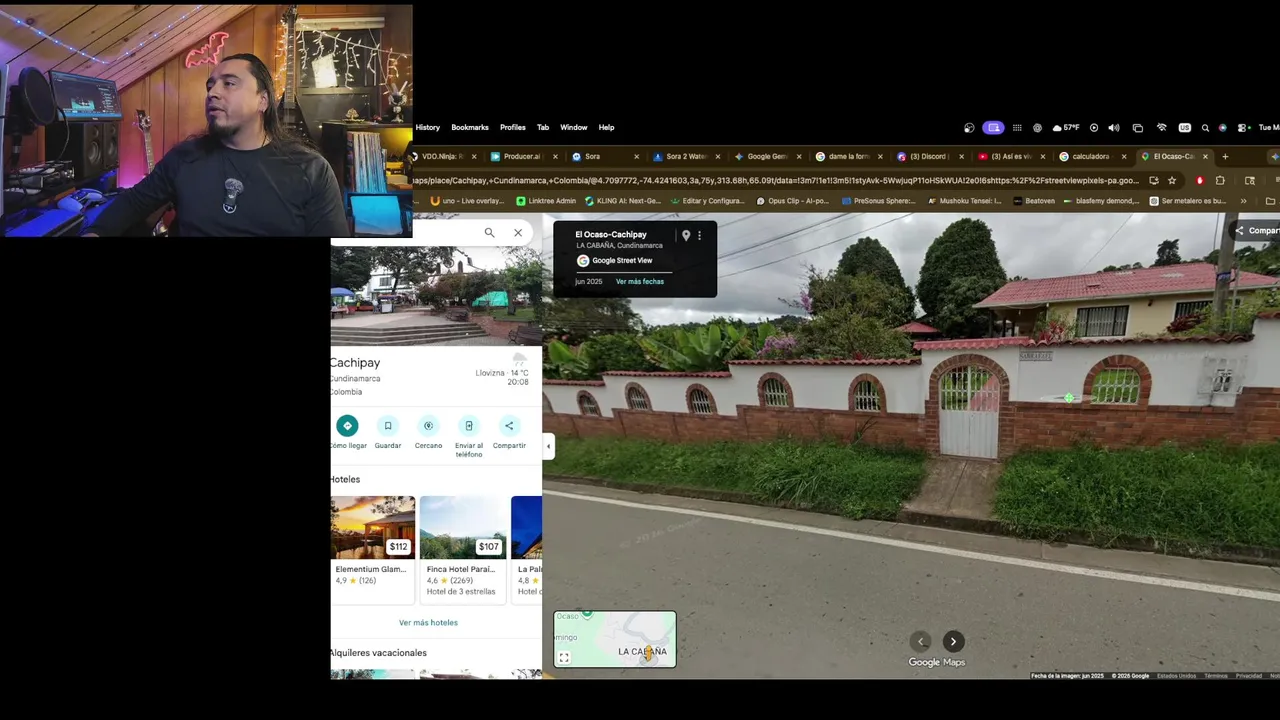
Task: Switch to the Google Gemini tab
Action: tap(767, 157)
